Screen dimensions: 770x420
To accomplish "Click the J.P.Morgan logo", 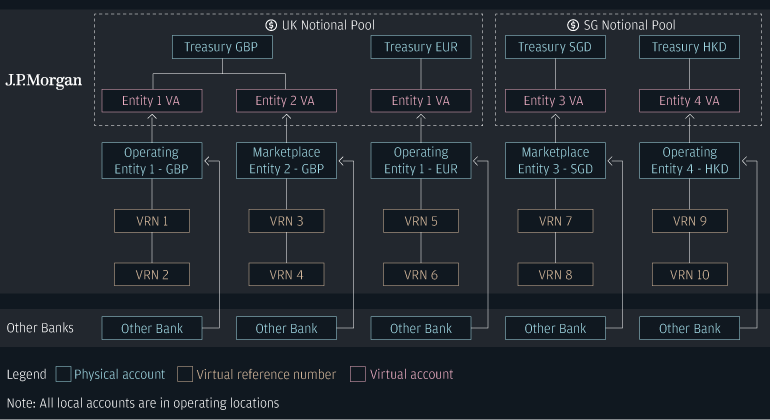I will coord(44,79).
